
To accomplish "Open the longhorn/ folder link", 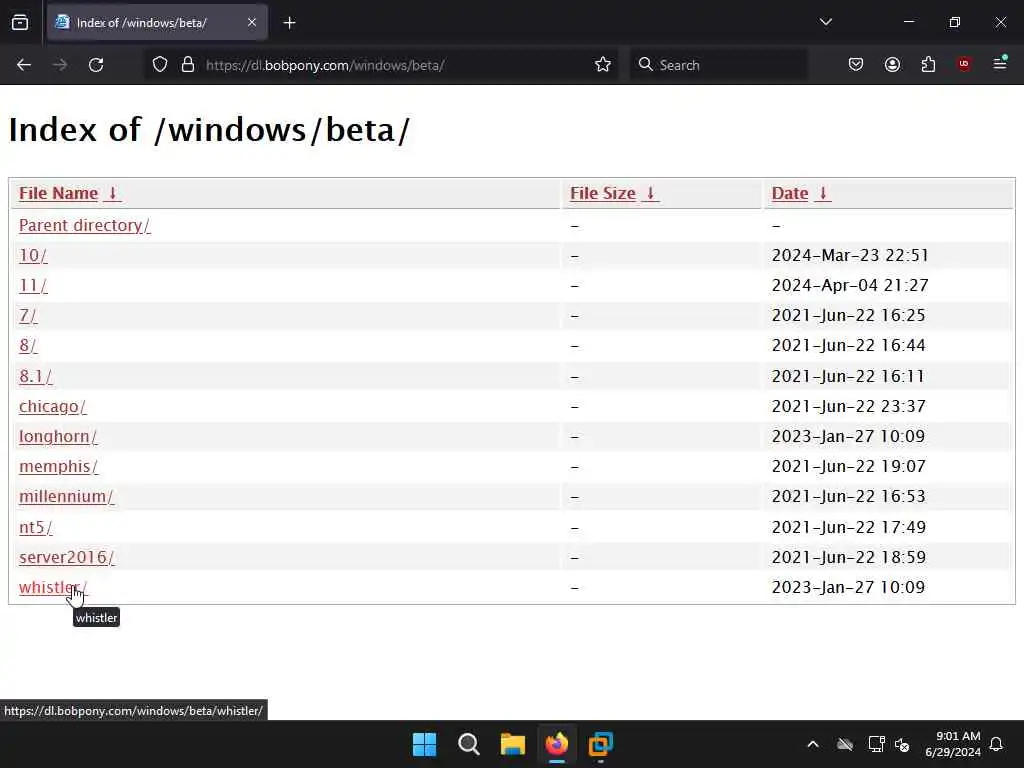I will [58, 436].
